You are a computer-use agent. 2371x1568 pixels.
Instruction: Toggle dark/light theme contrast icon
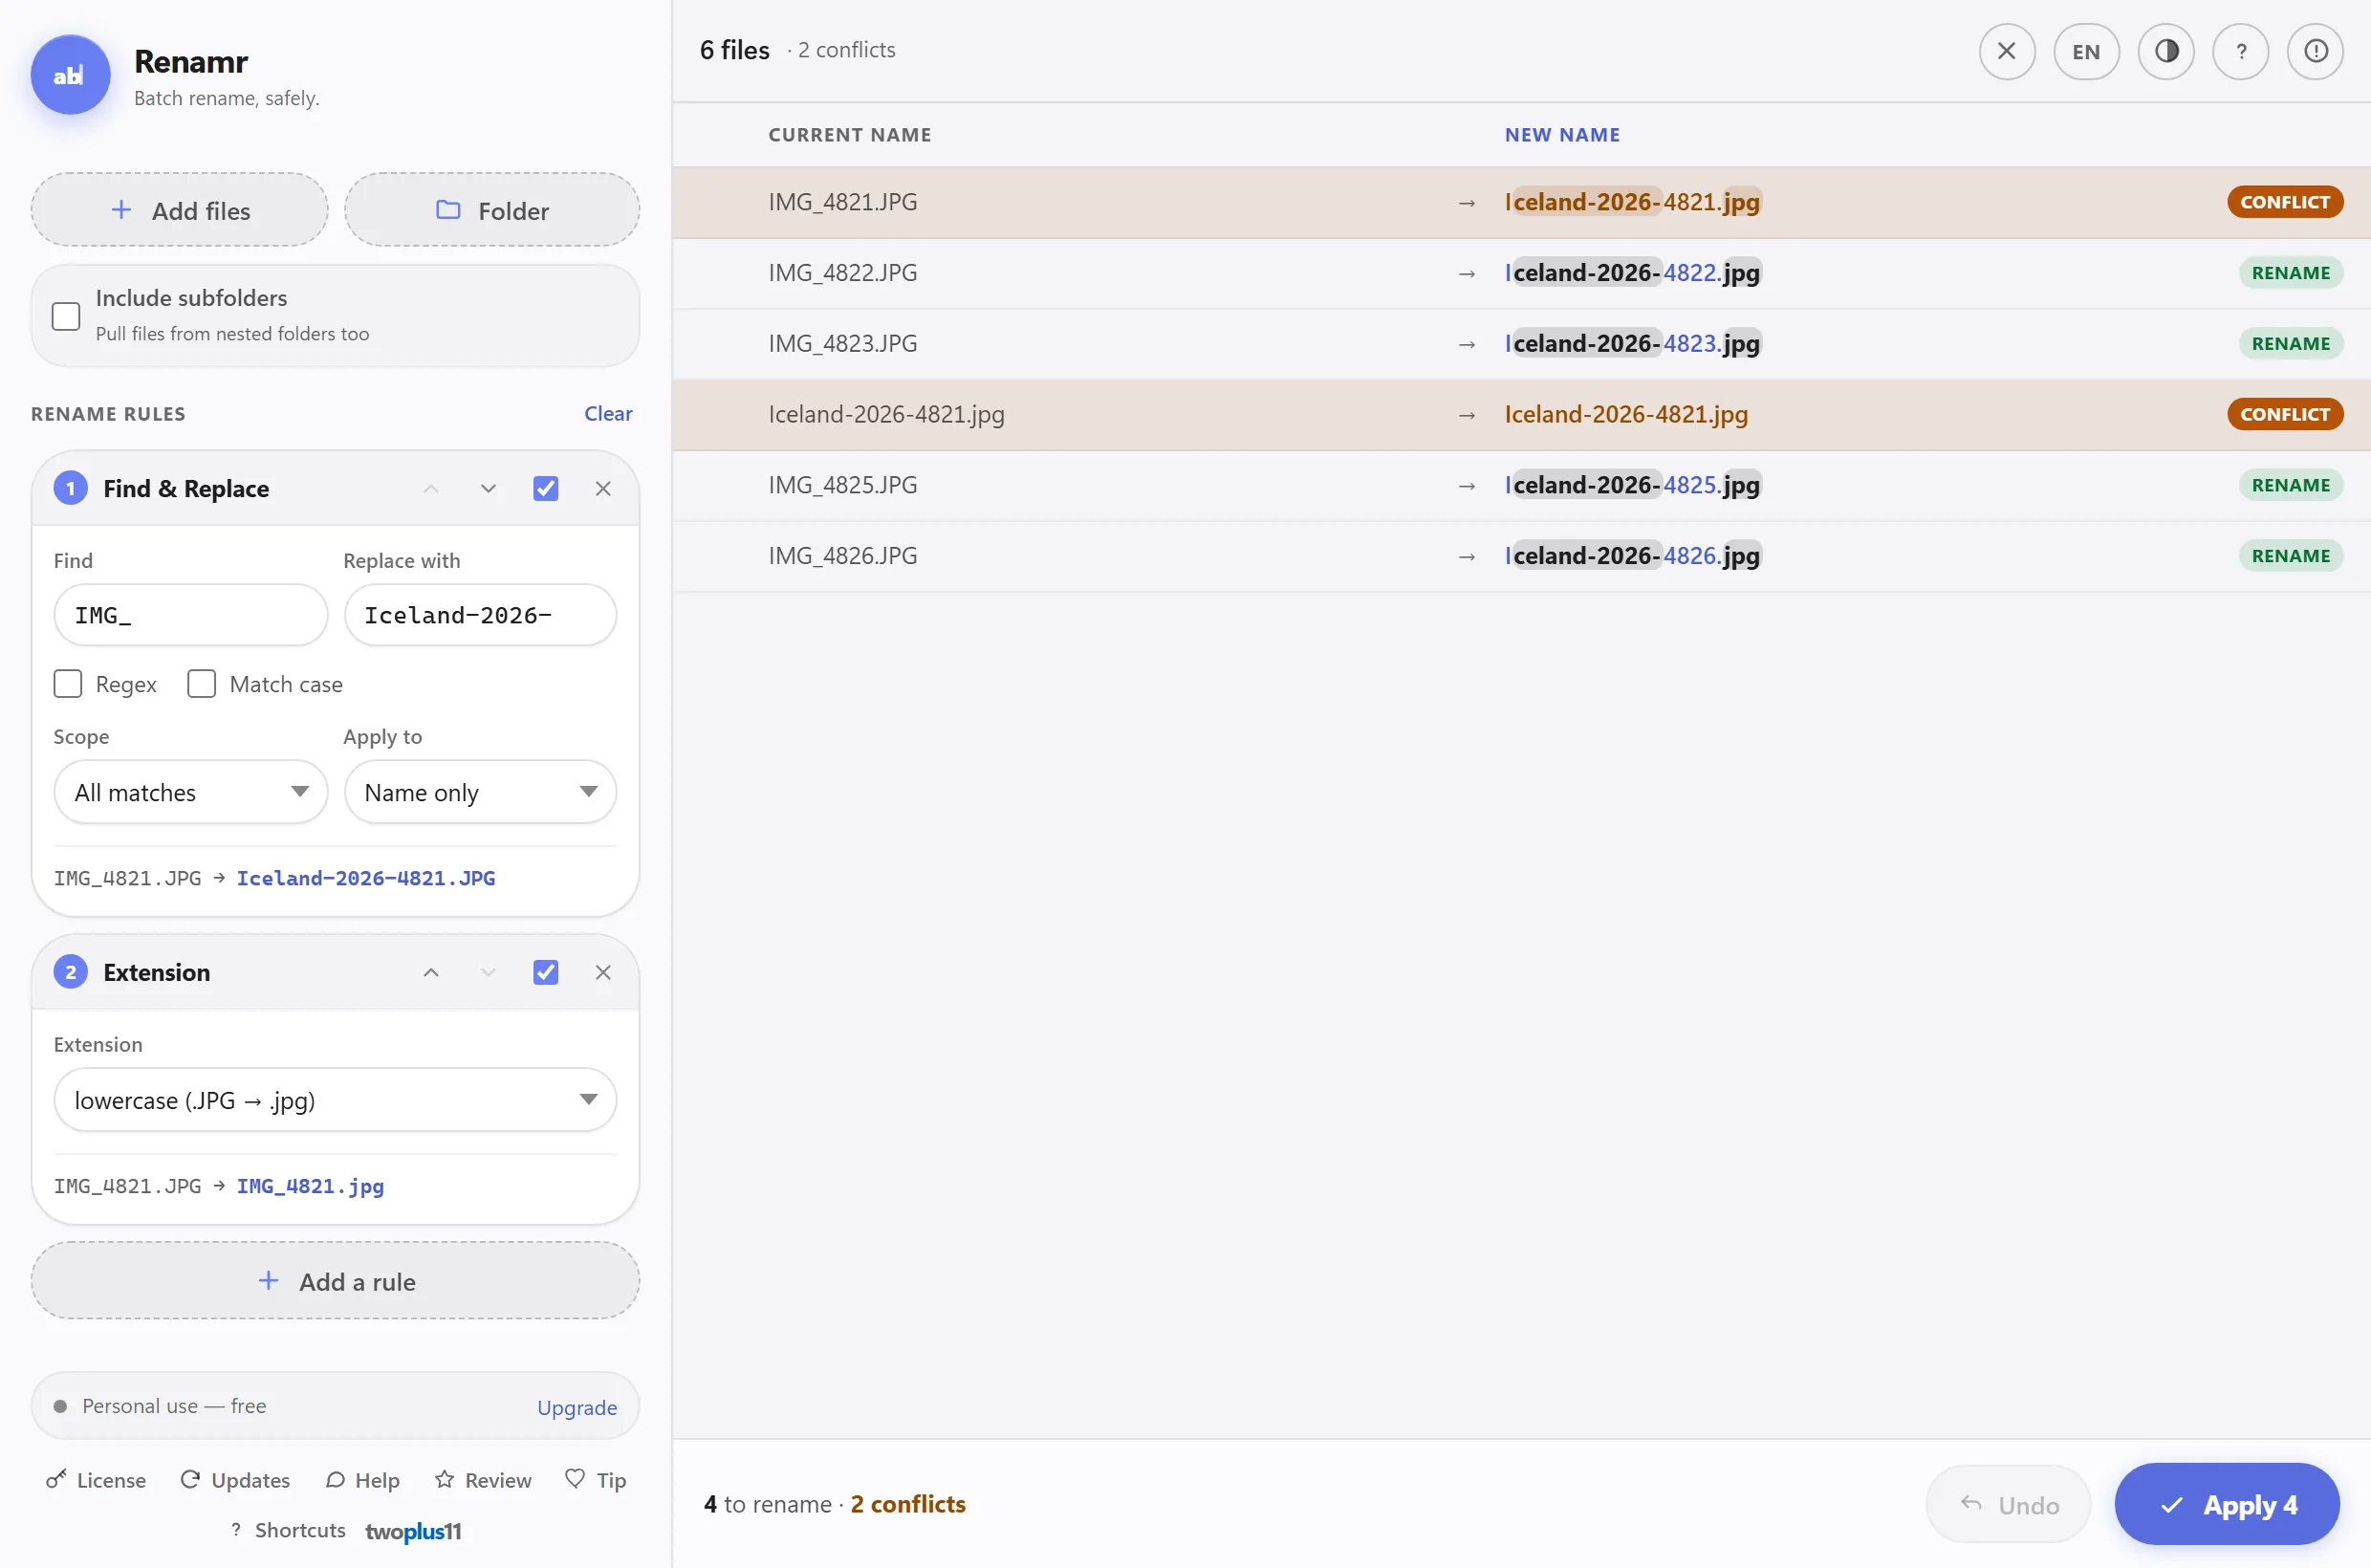(2166, 51)
